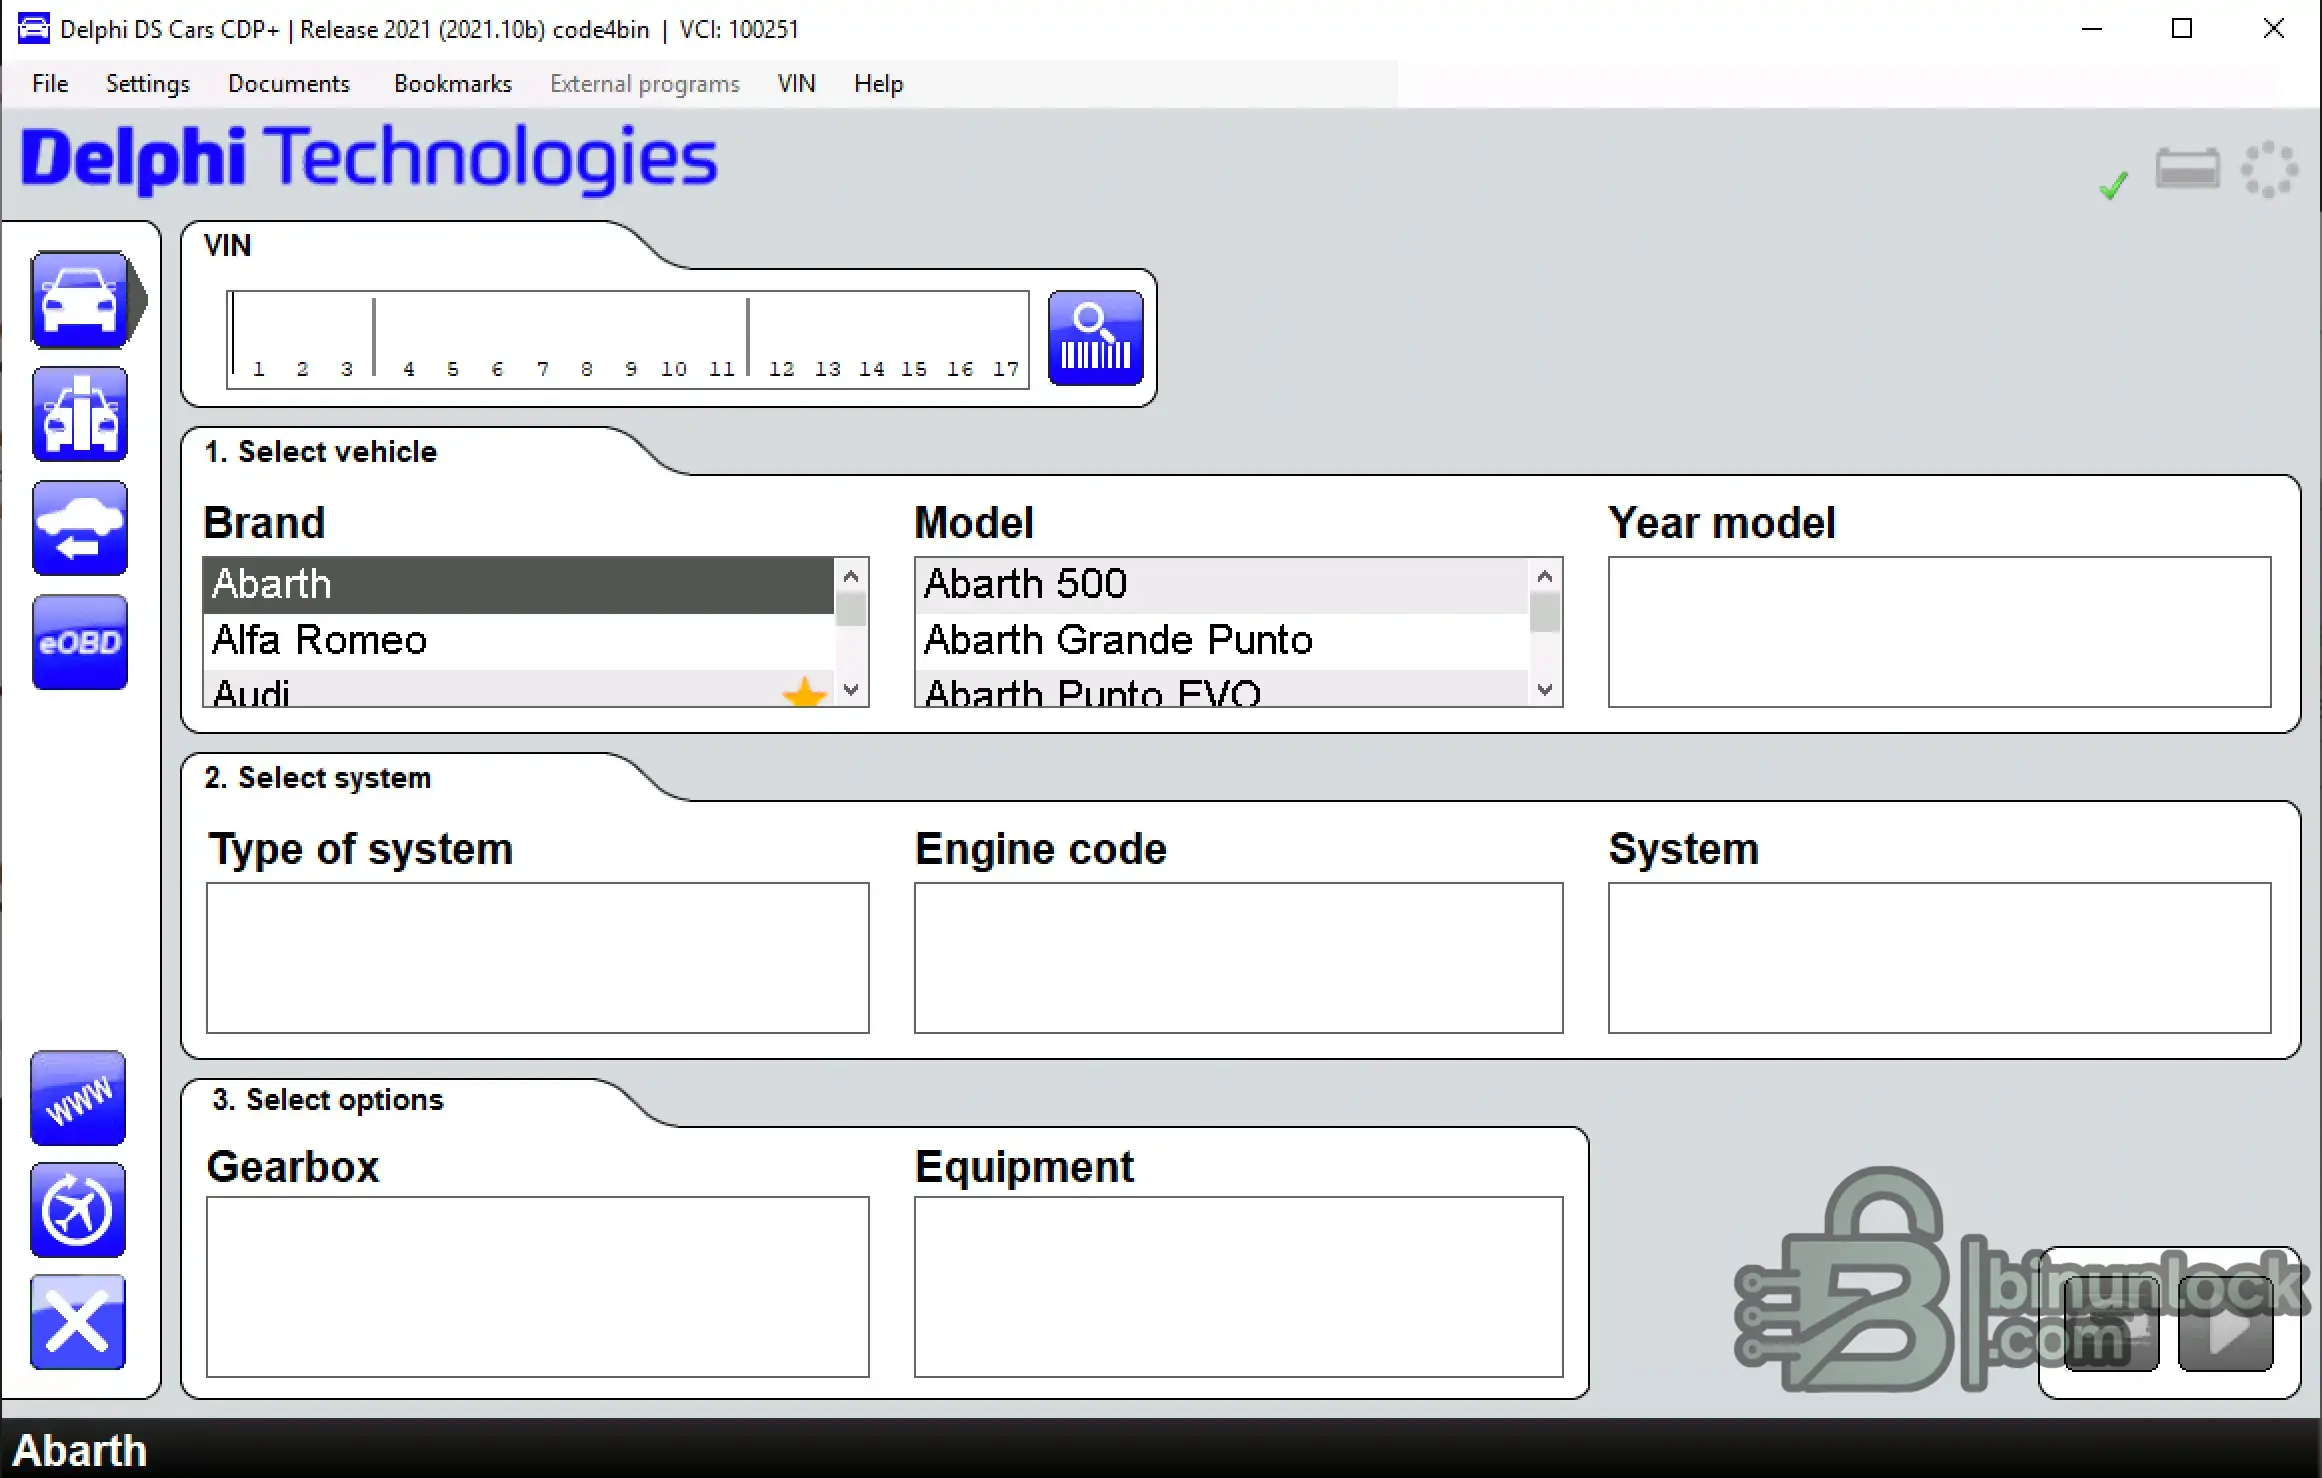
Task: Click the VIN barcode search button
Action: coord(1096,338)
